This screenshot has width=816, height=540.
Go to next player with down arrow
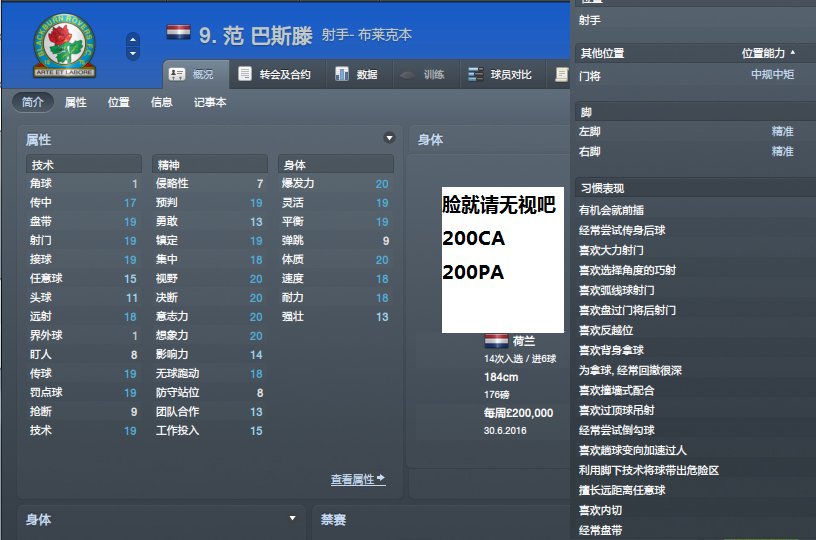tap(133, 53)
